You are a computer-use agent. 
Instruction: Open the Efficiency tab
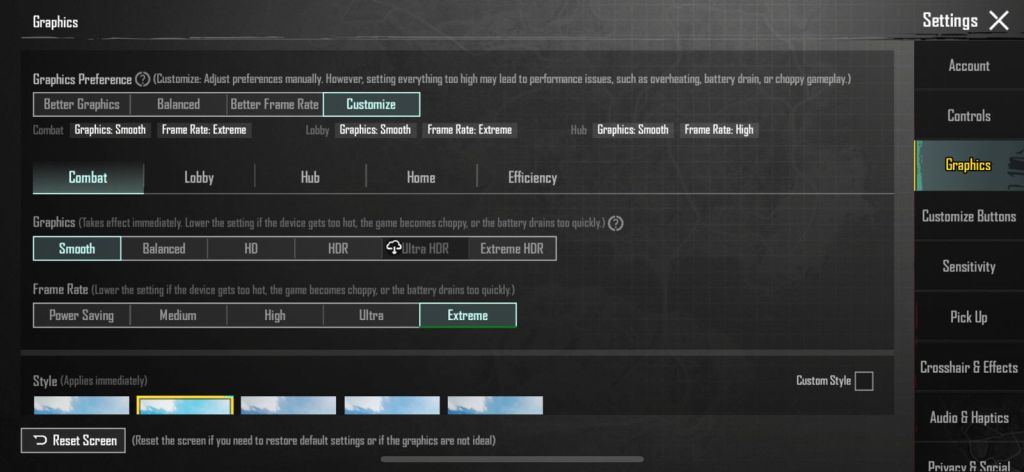click(x=532, y=178)
